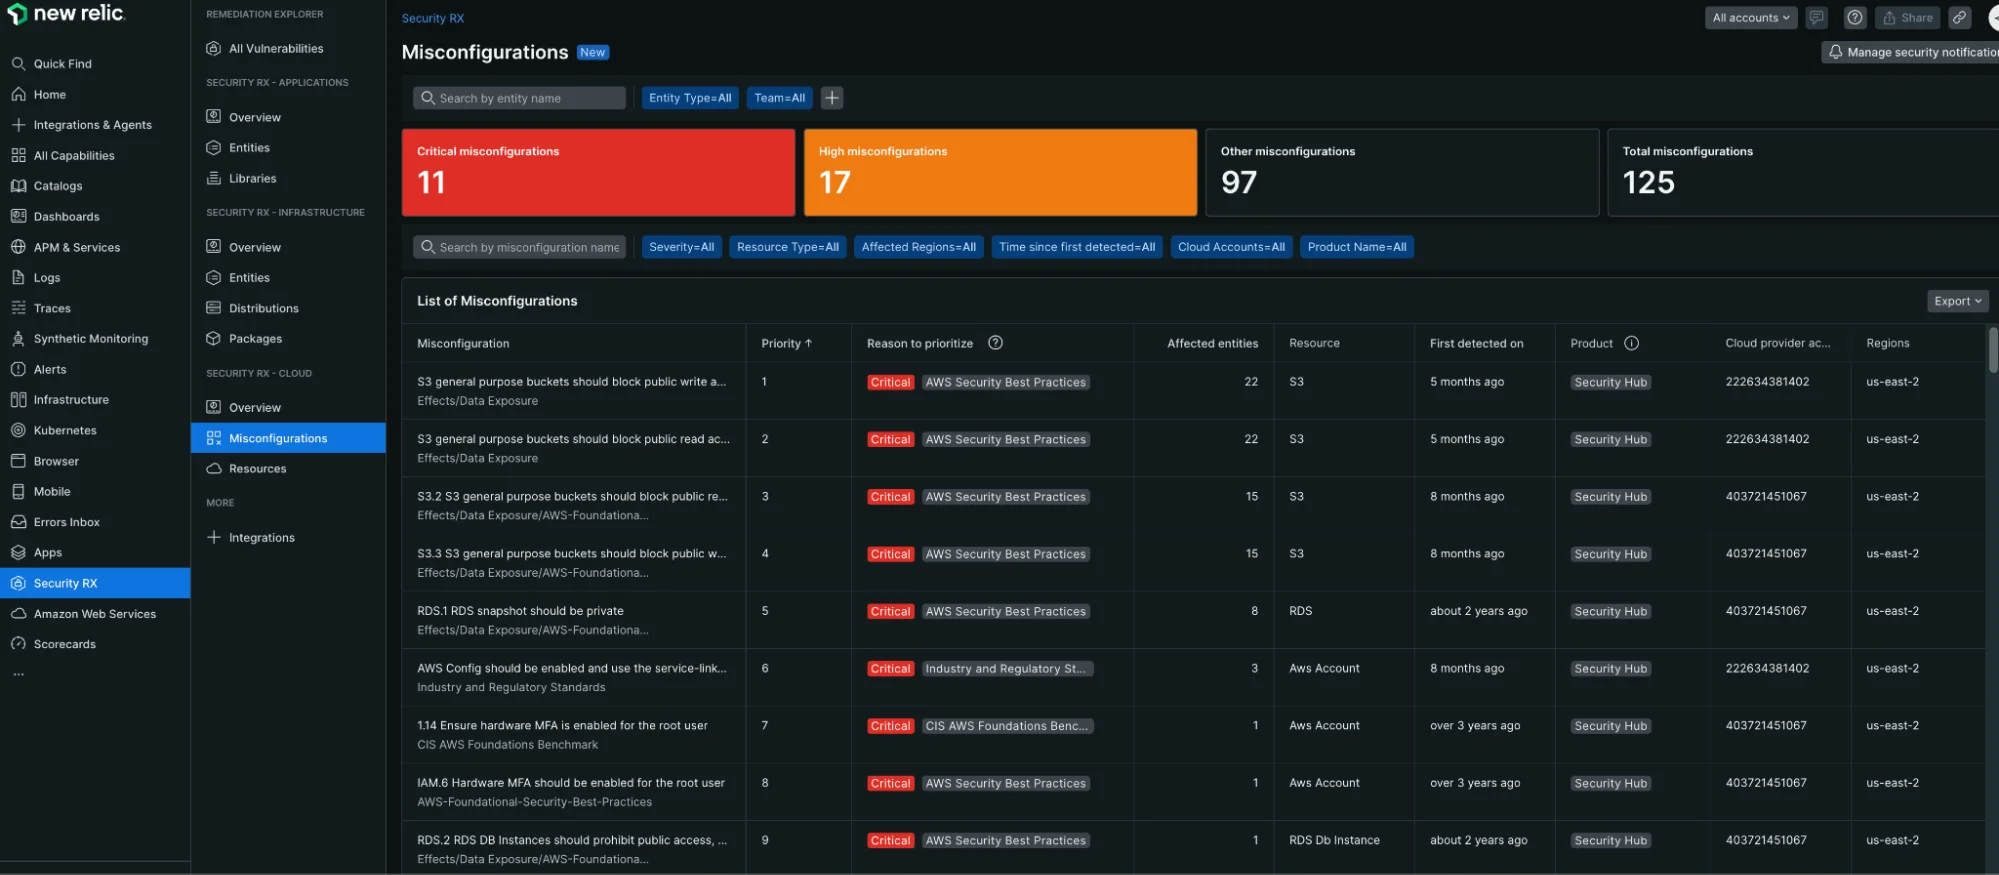Go to Synthetic Monitoring in left sidebar
Image resolution: width=1999 pixels, height=875 pixels.
click(90, 339)
